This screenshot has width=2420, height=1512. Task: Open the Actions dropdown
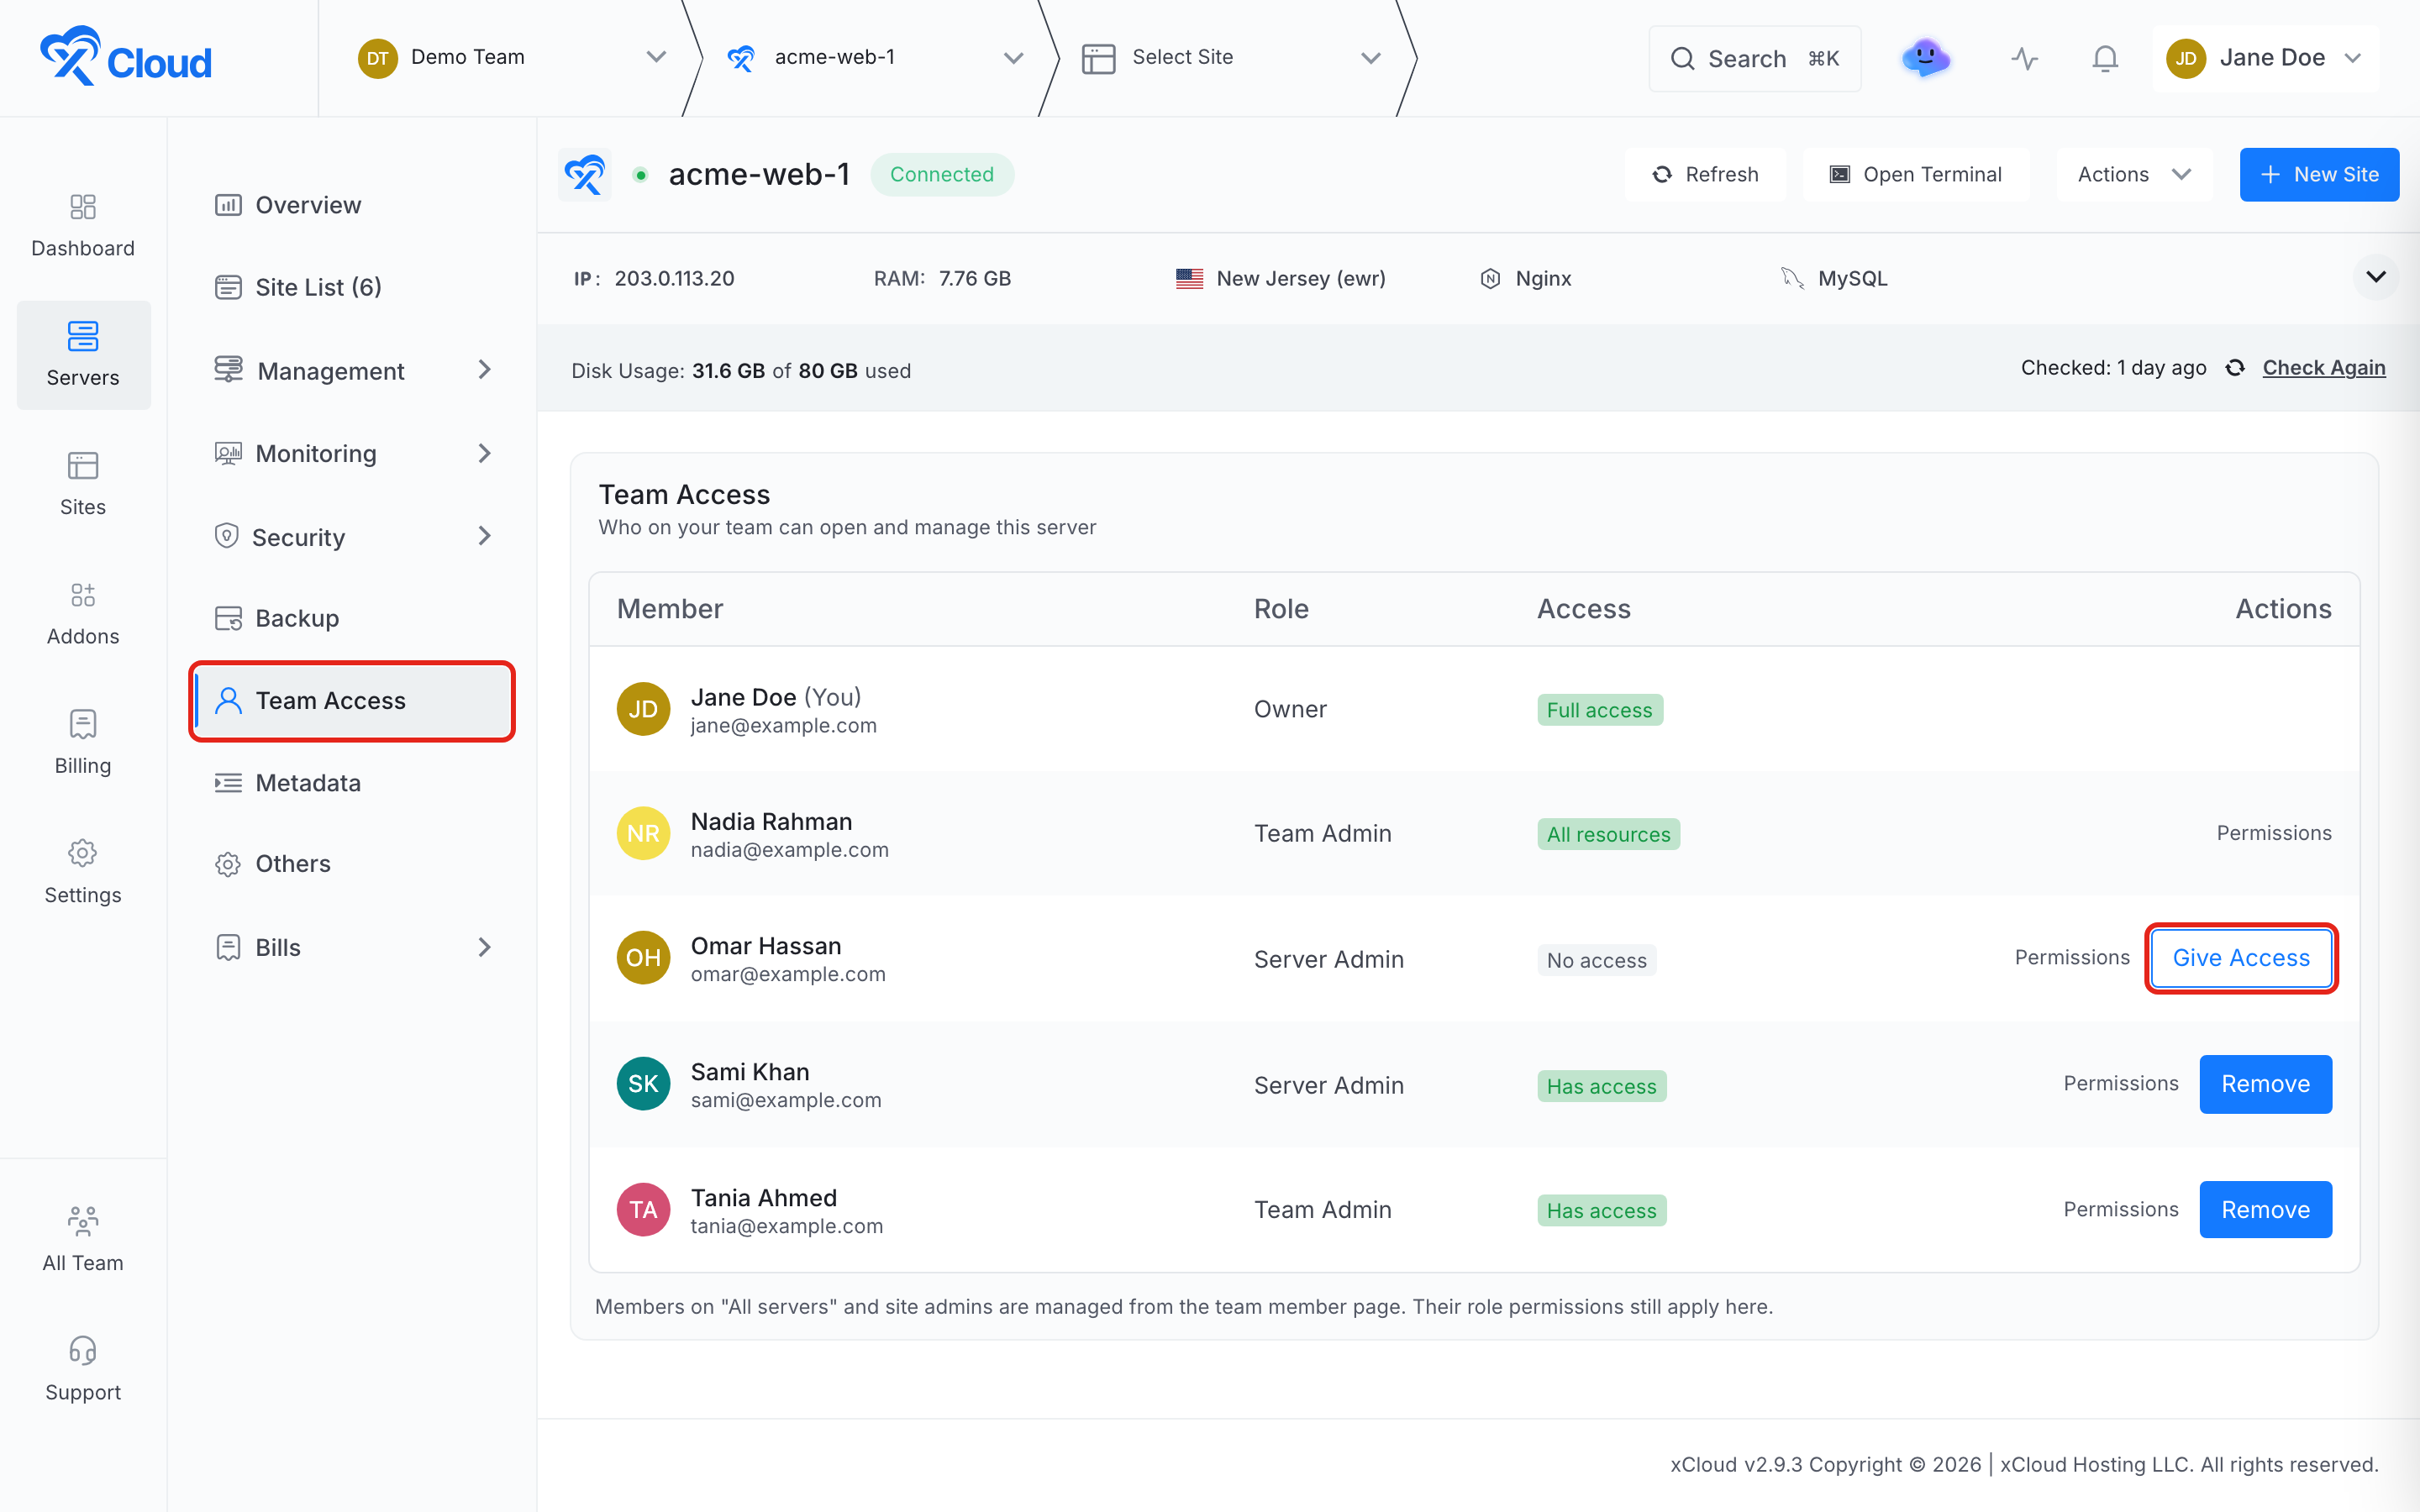[x=2134, y=175]
